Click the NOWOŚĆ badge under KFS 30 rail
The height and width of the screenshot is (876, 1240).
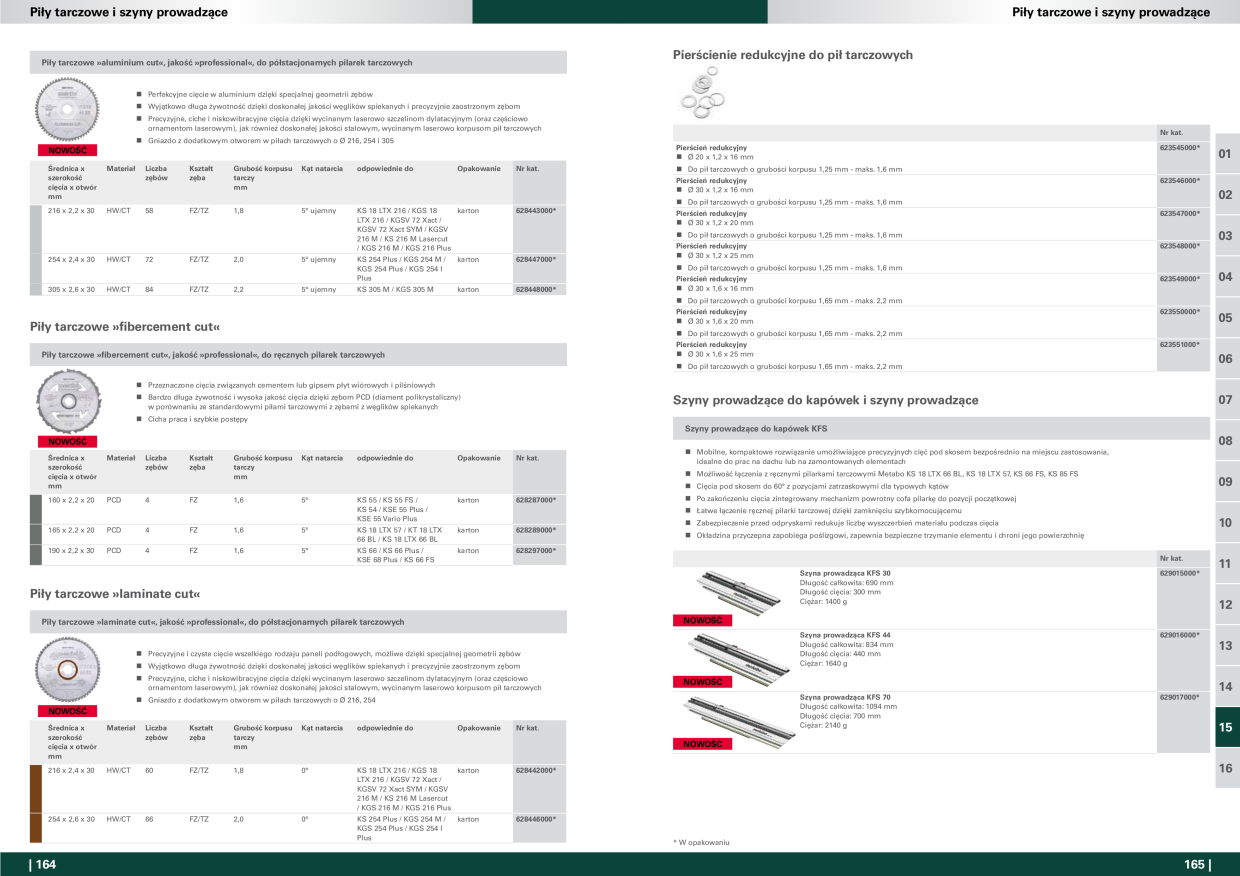pyautogui.click(x=702, y=620)
